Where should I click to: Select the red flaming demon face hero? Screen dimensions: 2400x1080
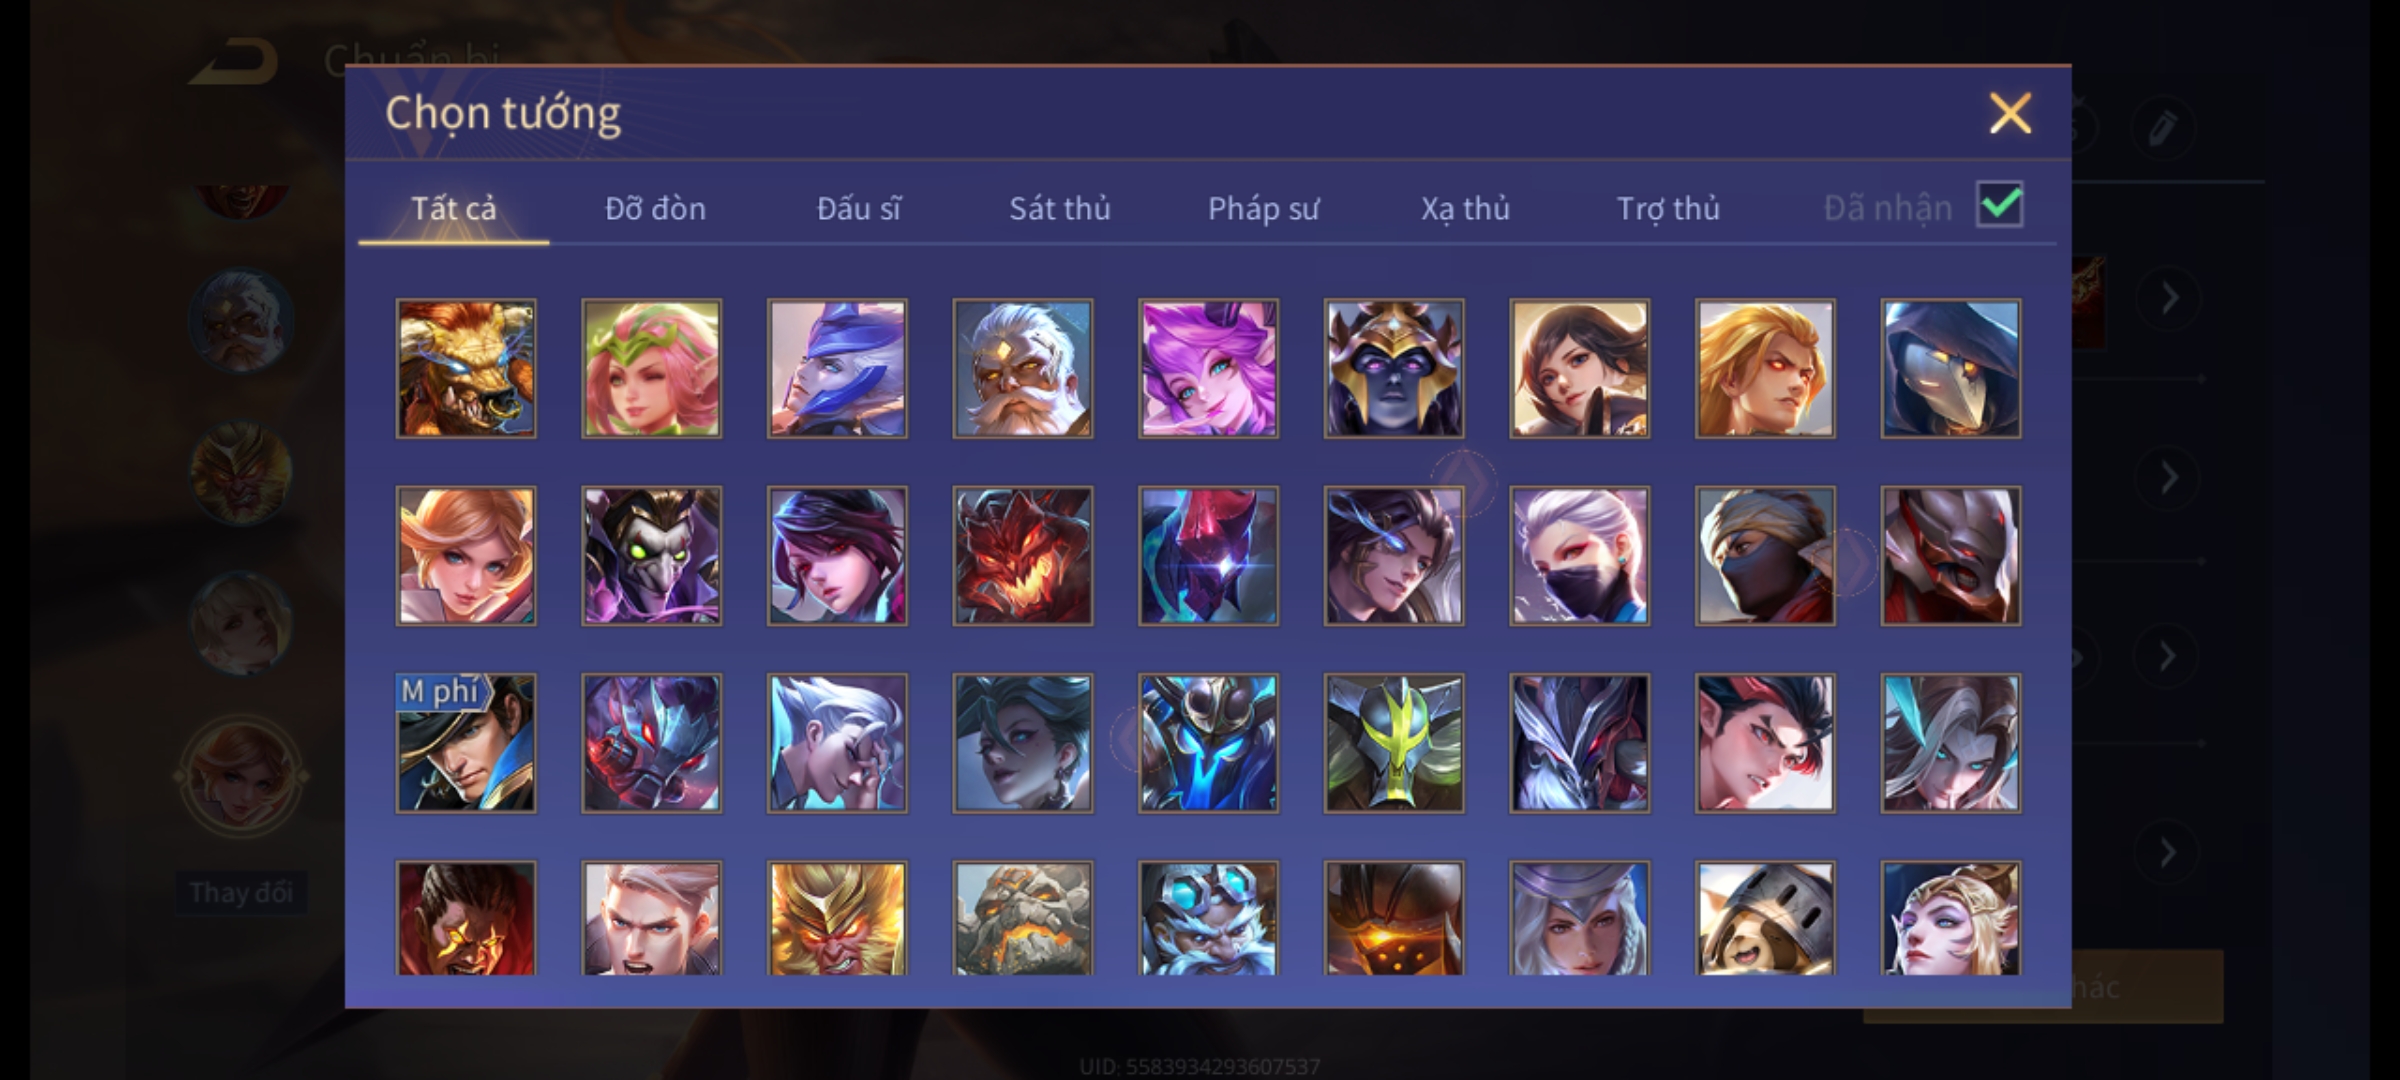(1023, 556)
